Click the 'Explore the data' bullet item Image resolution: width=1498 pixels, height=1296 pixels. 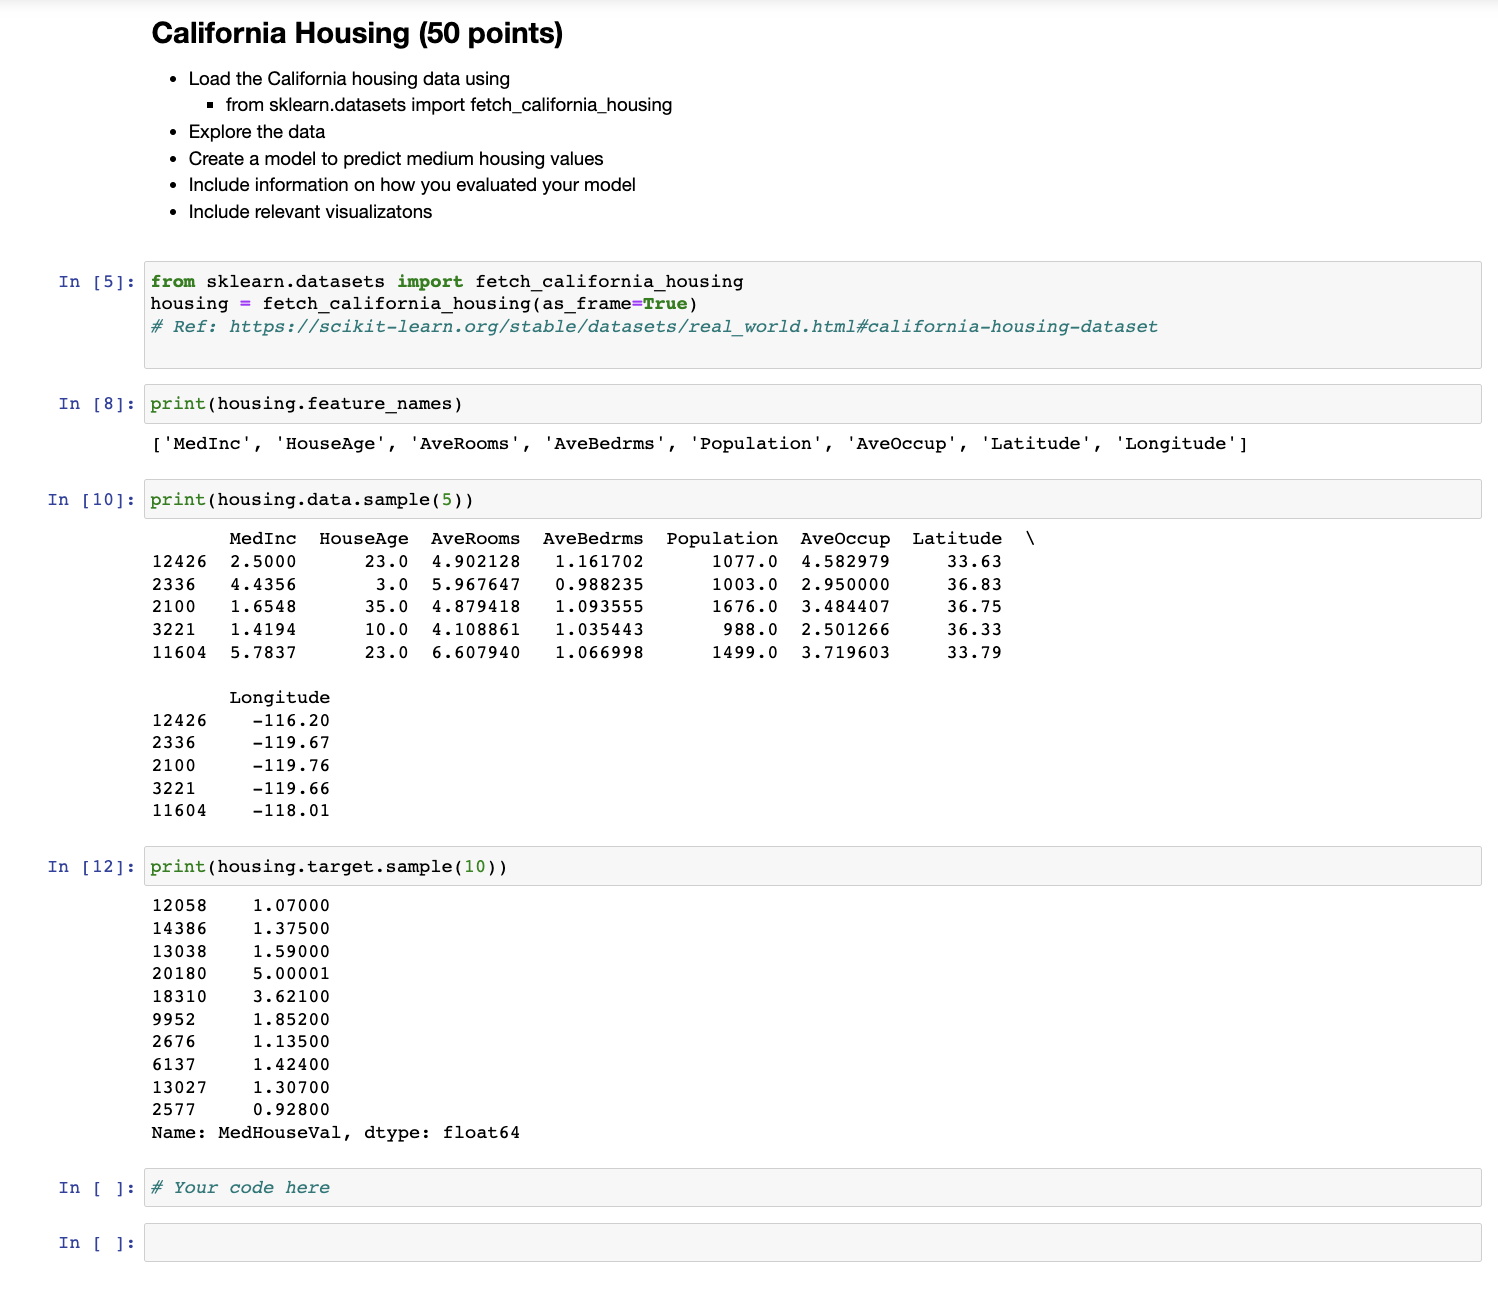tap(256, 131)
